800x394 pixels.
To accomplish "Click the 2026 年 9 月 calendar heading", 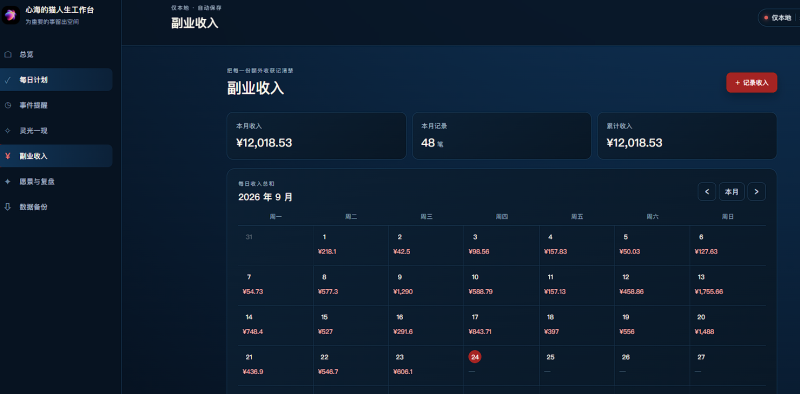I will (265, 197).
